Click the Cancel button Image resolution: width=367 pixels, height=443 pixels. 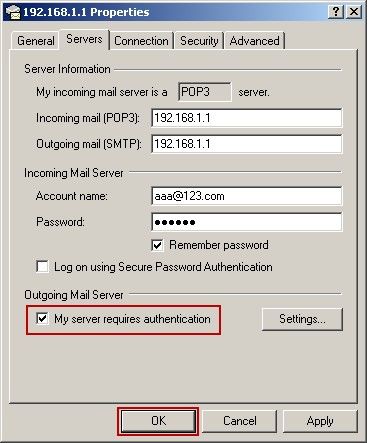pos(240,421)
